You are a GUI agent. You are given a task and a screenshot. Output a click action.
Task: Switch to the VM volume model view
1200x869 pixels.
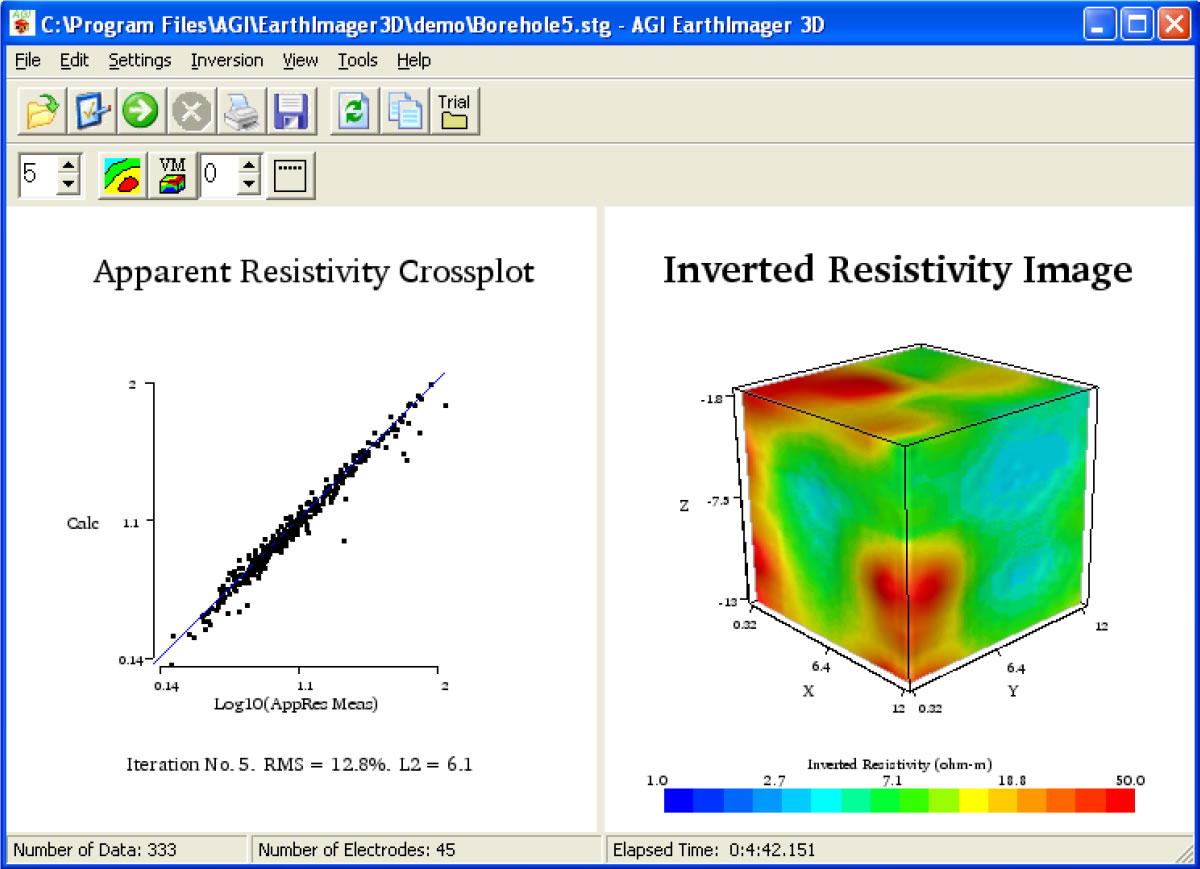(173, 175)
